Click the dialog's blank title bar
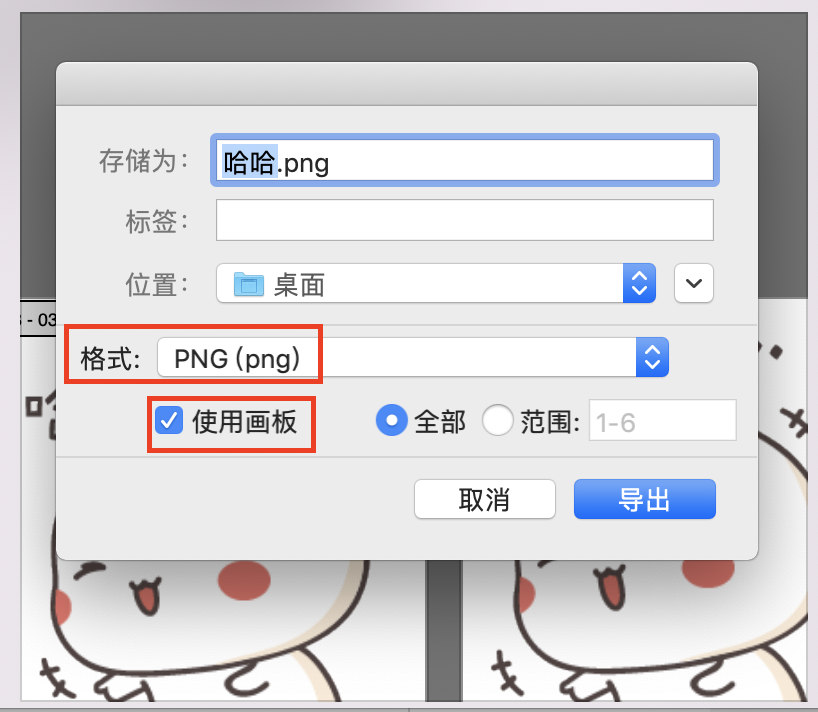This screenshot has width=818, height=712. (407, 84)
